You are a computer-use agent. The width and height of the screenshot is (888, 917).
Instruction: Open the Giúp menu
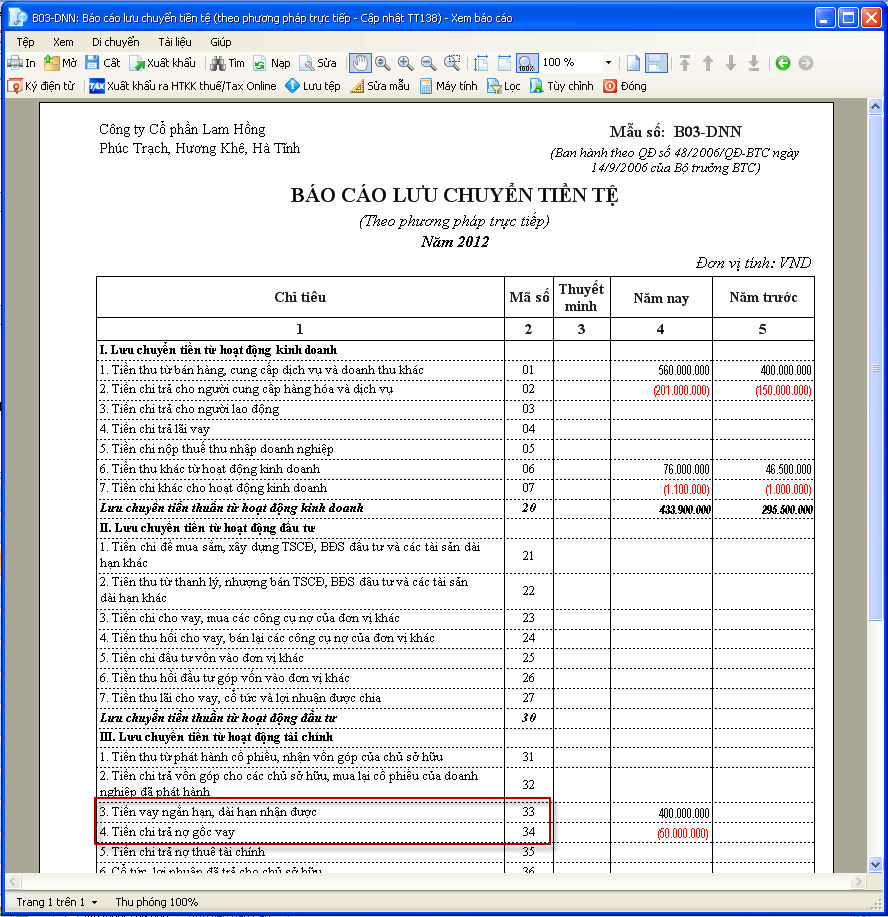221,42
